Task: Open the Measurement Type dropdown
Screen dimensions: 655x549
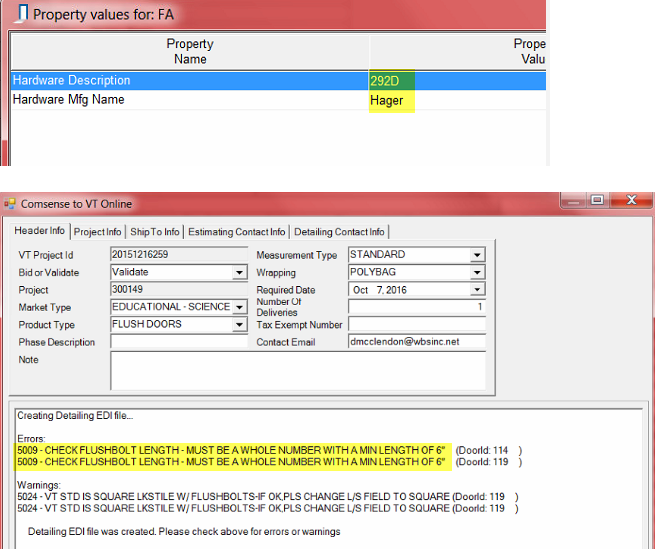Action: point(477,255)
